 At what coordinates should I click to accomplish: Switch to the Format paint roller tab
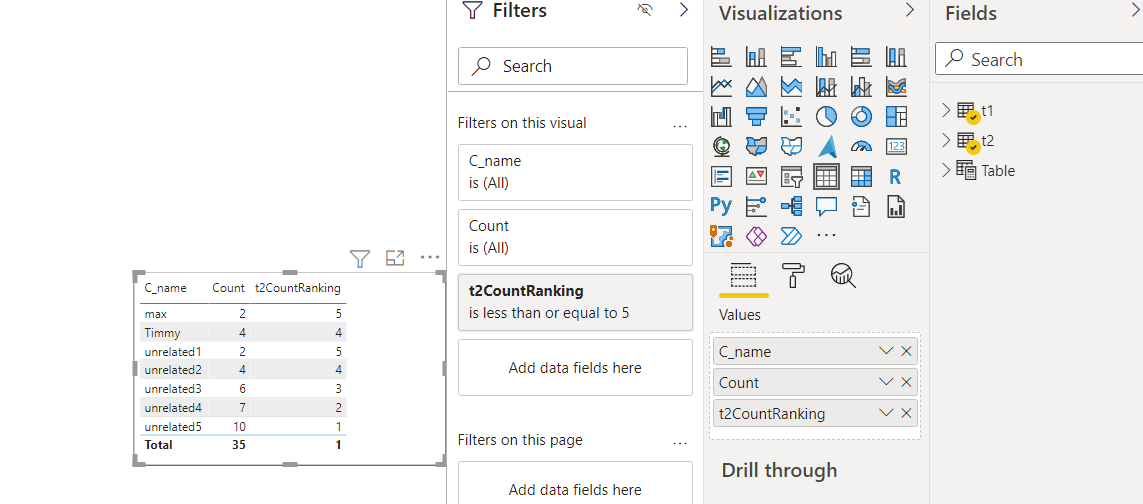click(x=793, y=276)
